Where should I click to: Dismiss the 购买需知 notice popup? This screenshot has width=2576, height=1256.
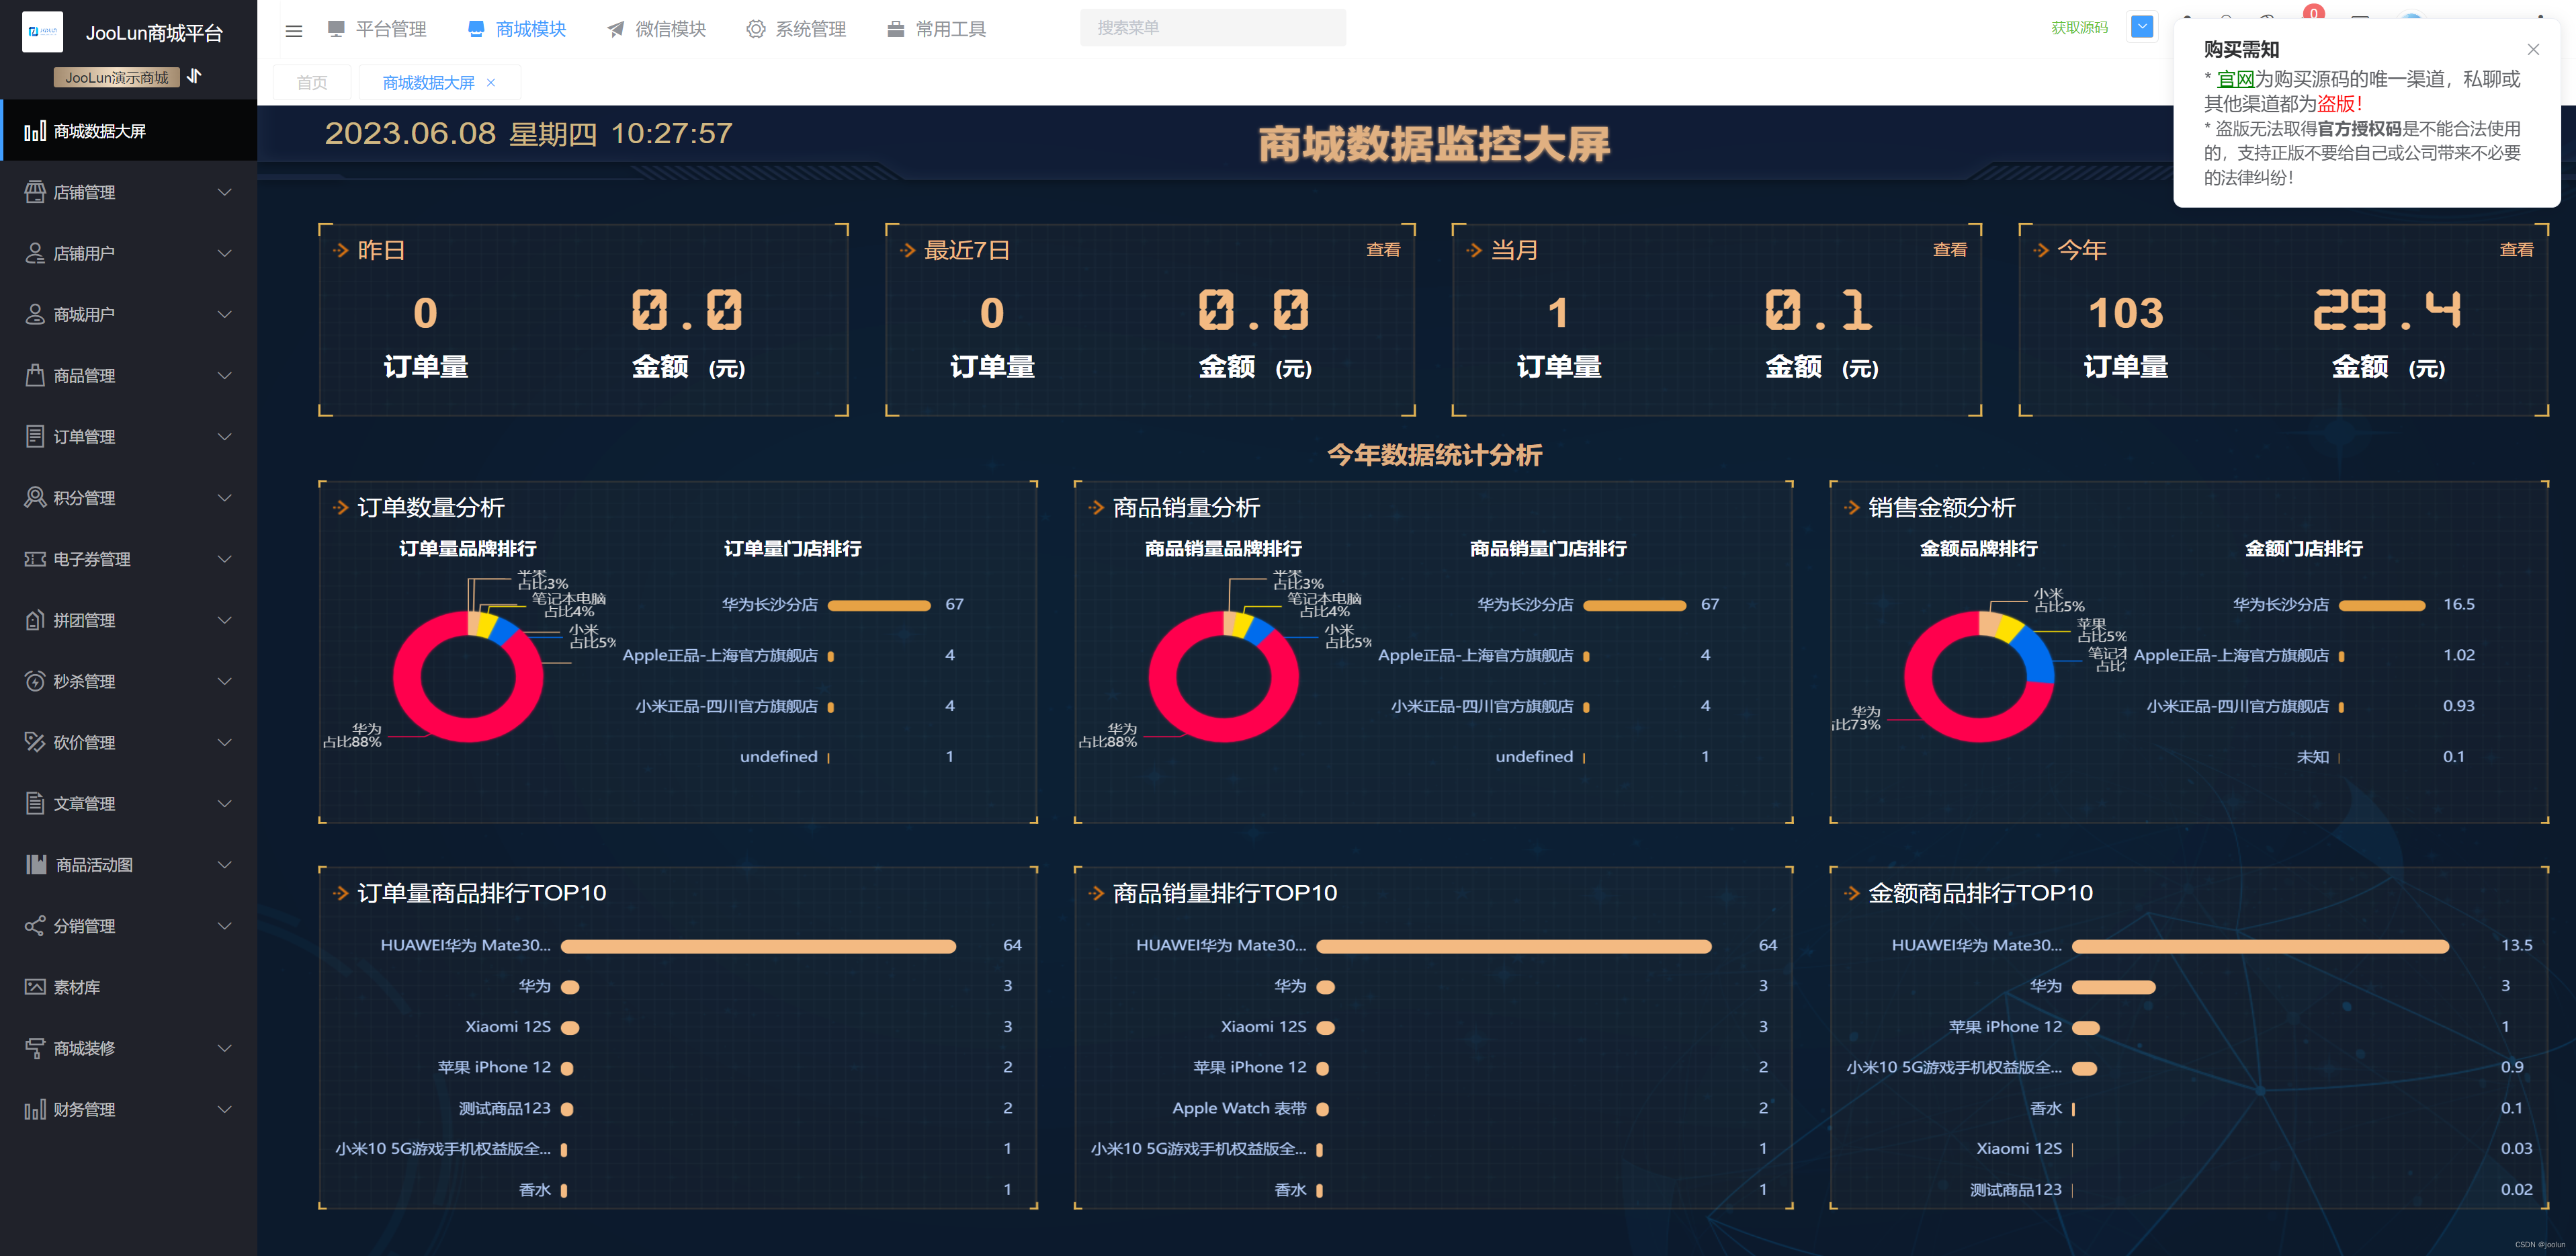(x=2533, y=49)
